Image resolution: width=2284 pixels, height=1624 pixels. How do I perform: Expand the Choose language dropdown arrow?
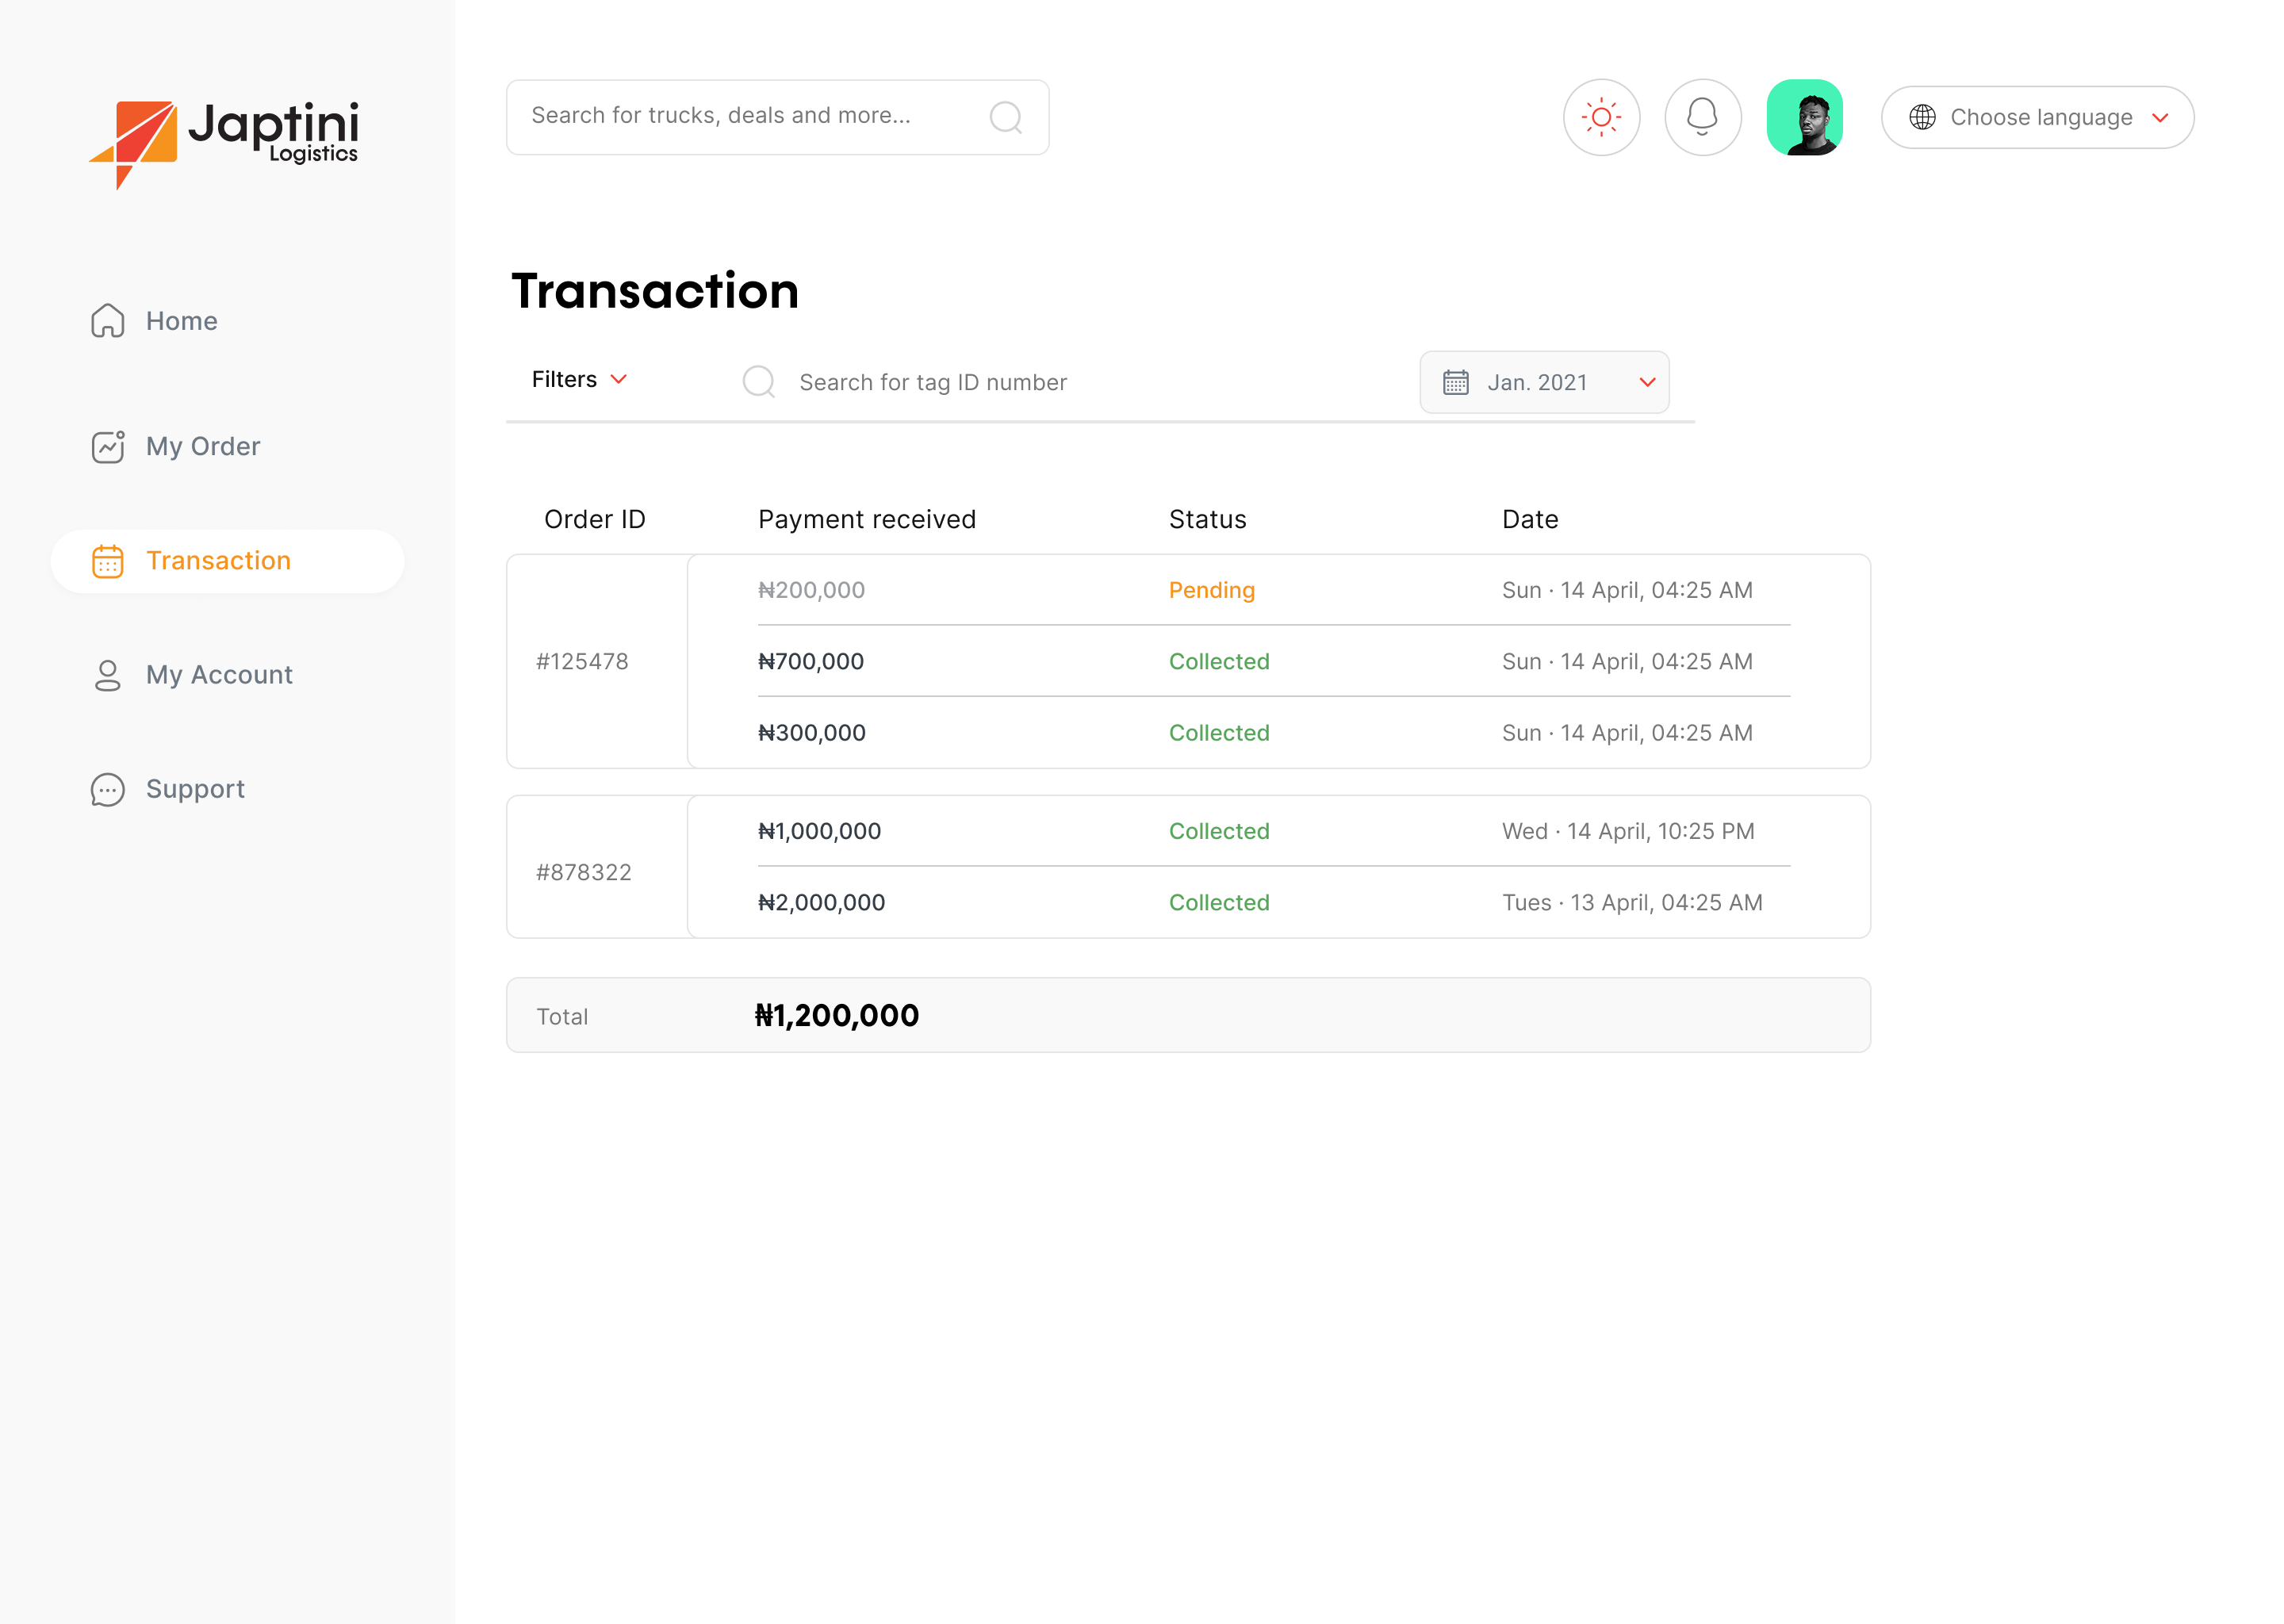(2160, 118)
